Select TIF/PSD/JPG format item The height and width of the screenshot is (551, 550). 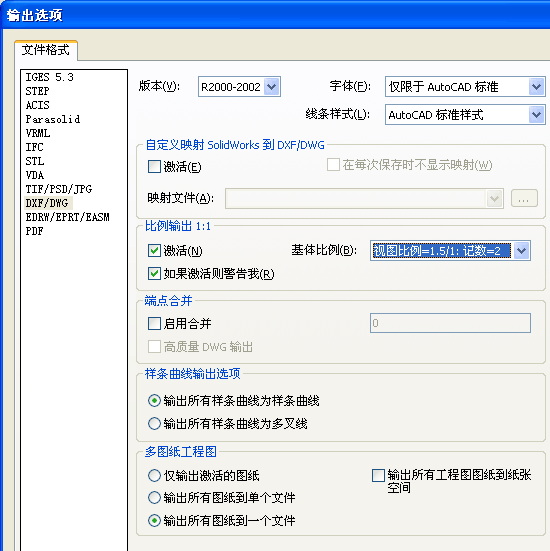(59, 189)
